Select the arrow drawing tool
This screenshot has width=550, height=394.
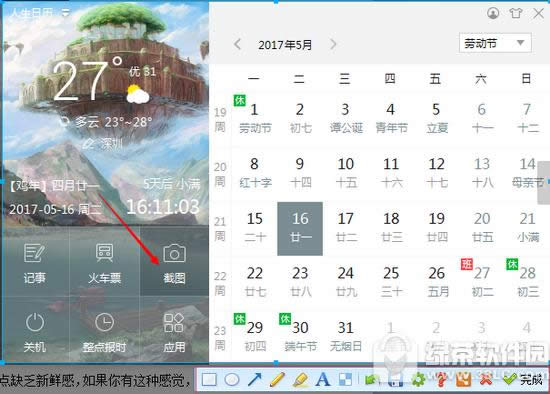click(255, 379)
